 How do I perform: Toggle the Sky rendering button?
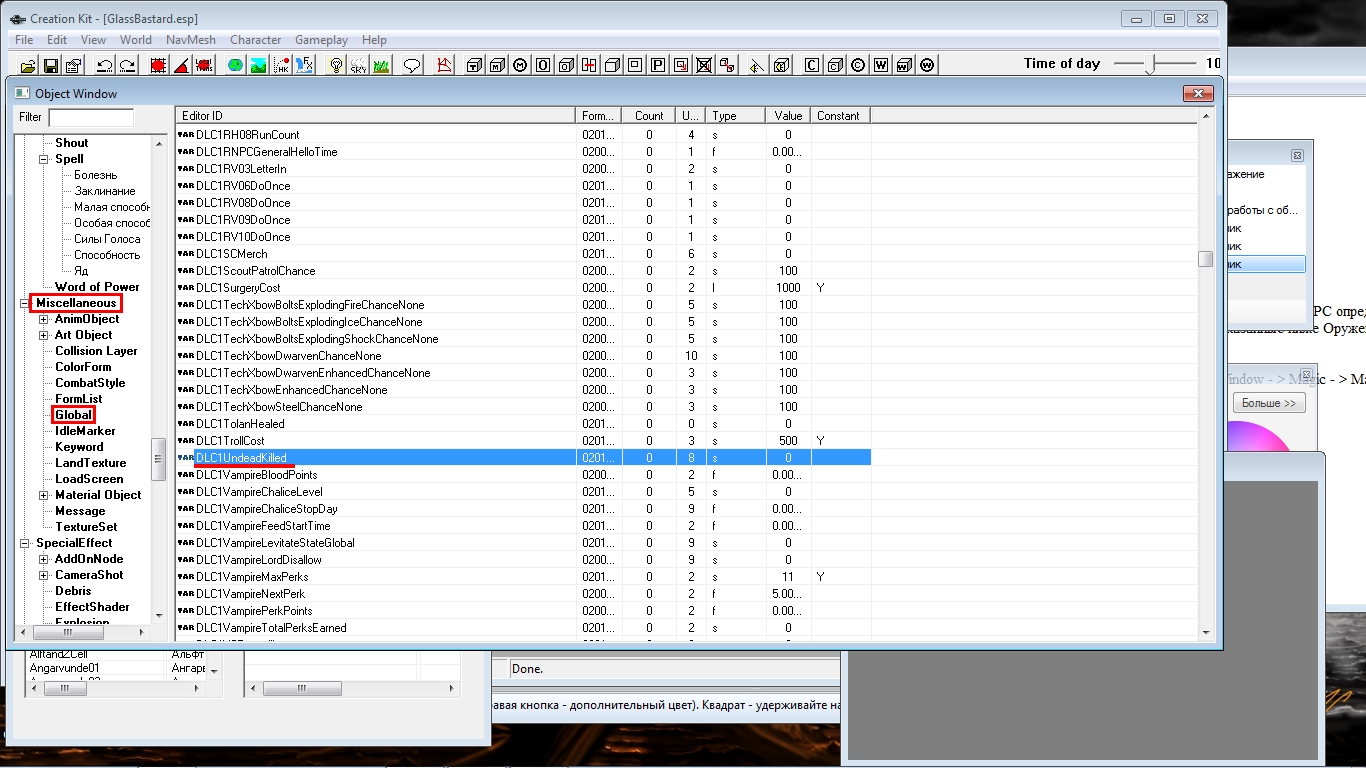(359, 66)
